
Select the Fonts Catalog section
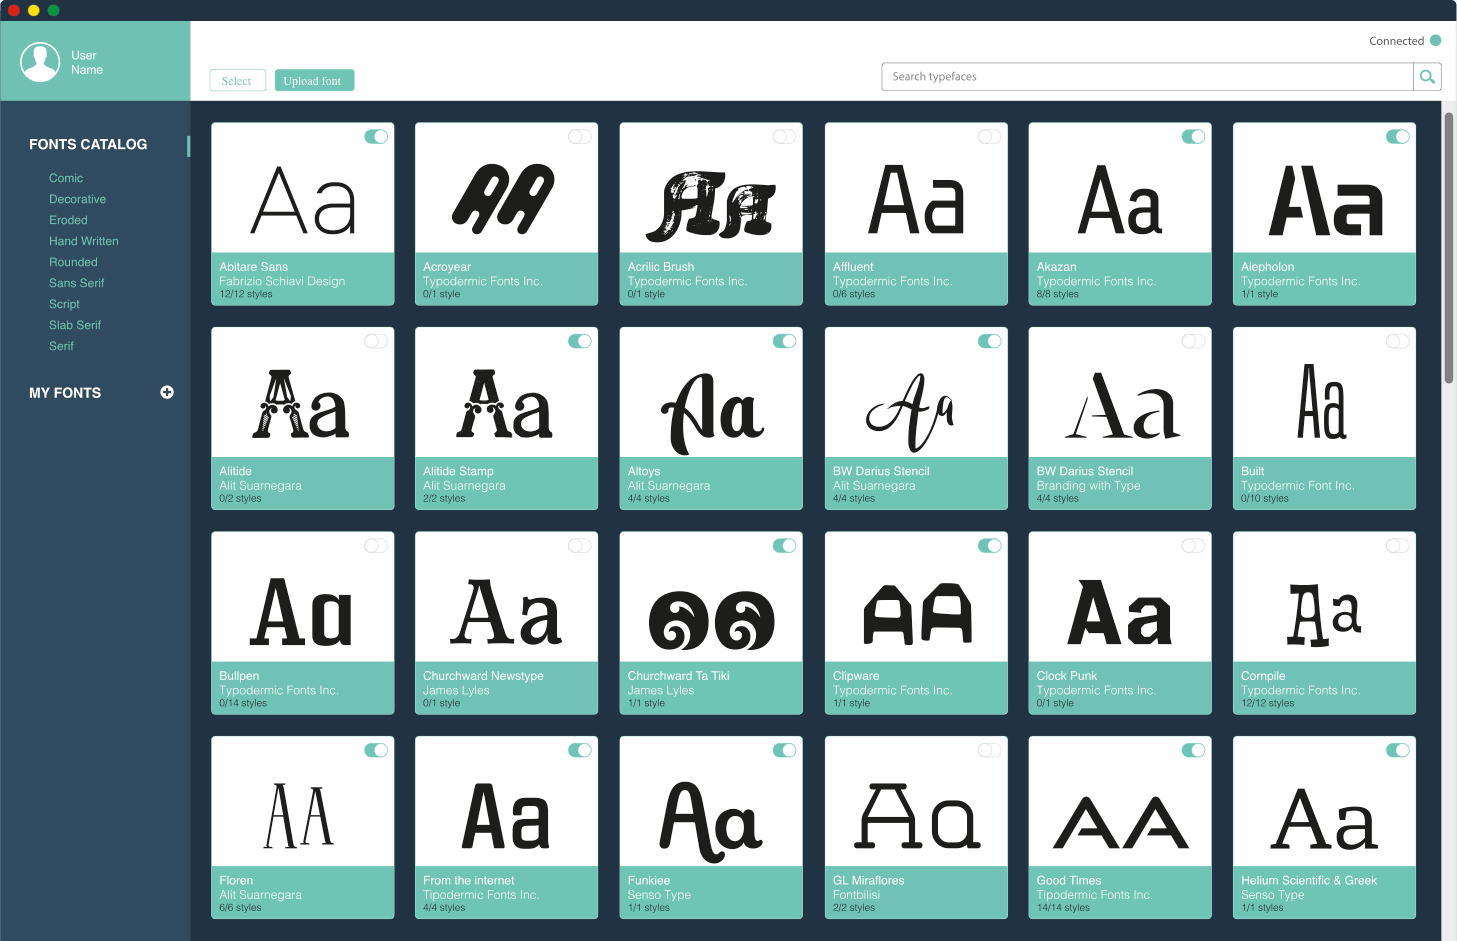(88, 144)
